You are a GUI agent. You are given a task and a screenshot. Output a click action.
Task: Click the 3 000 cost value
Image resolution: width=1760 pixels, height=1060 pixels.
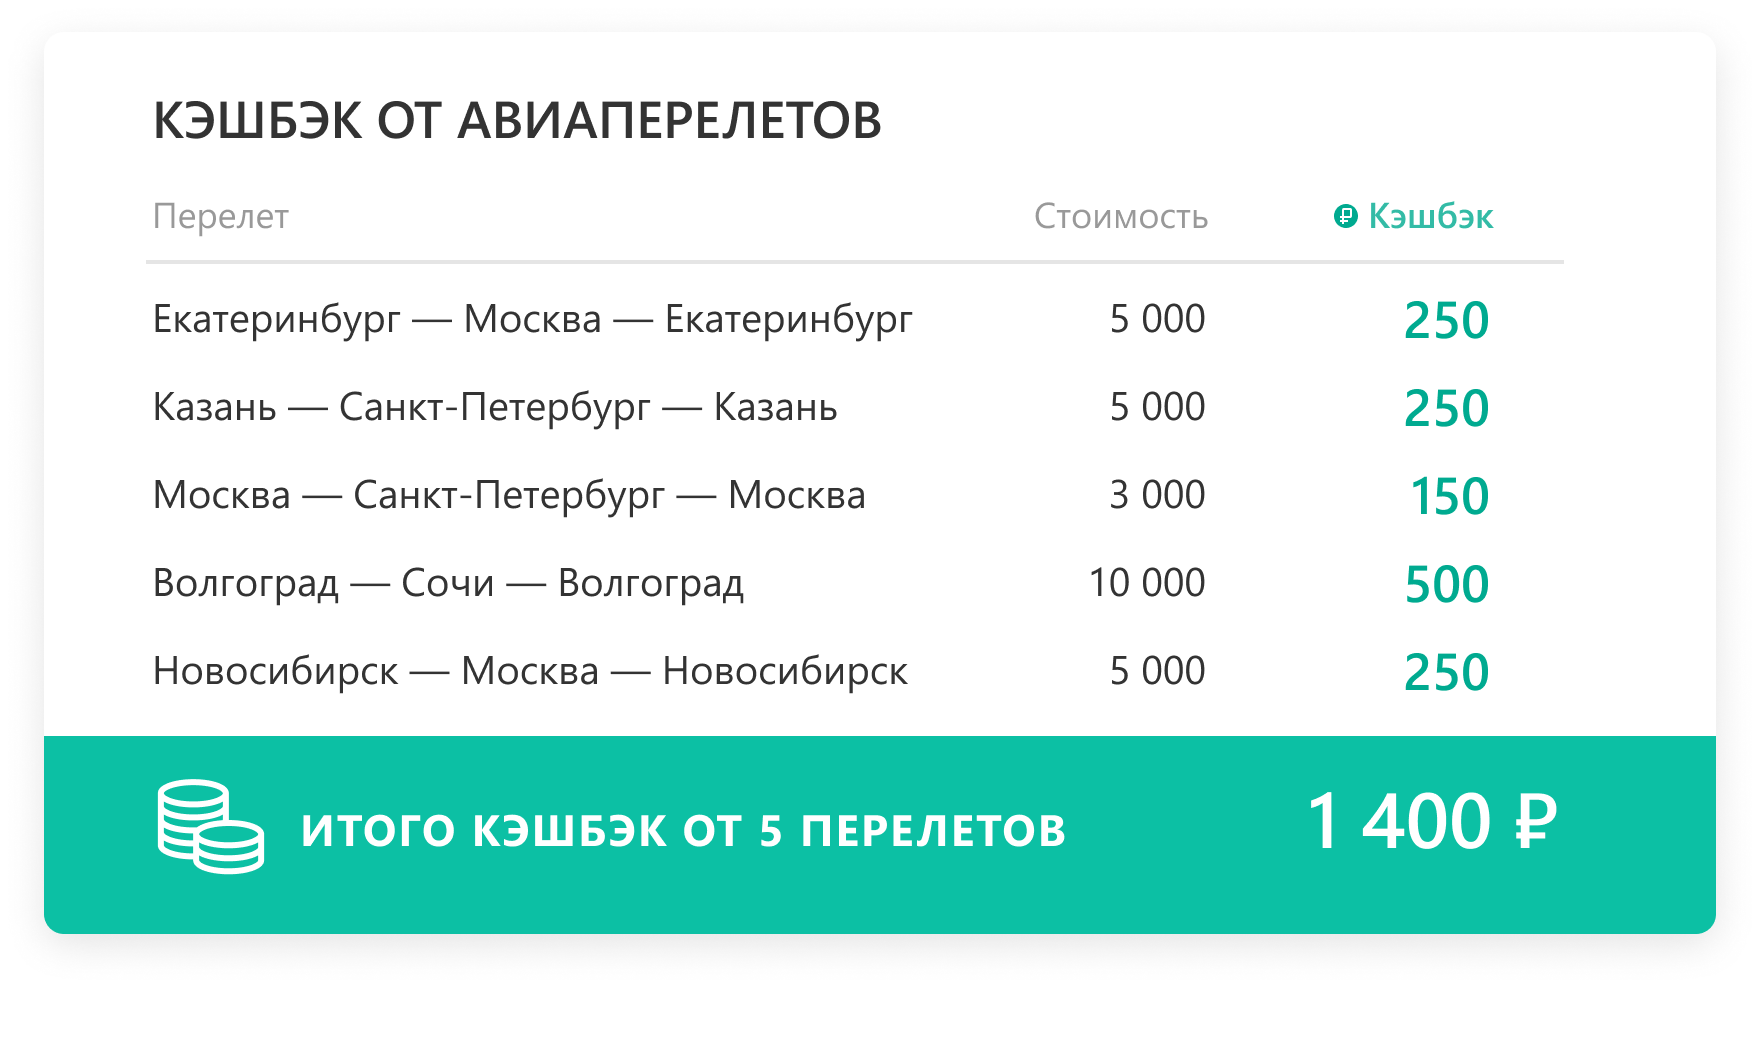click(1157, 495)
